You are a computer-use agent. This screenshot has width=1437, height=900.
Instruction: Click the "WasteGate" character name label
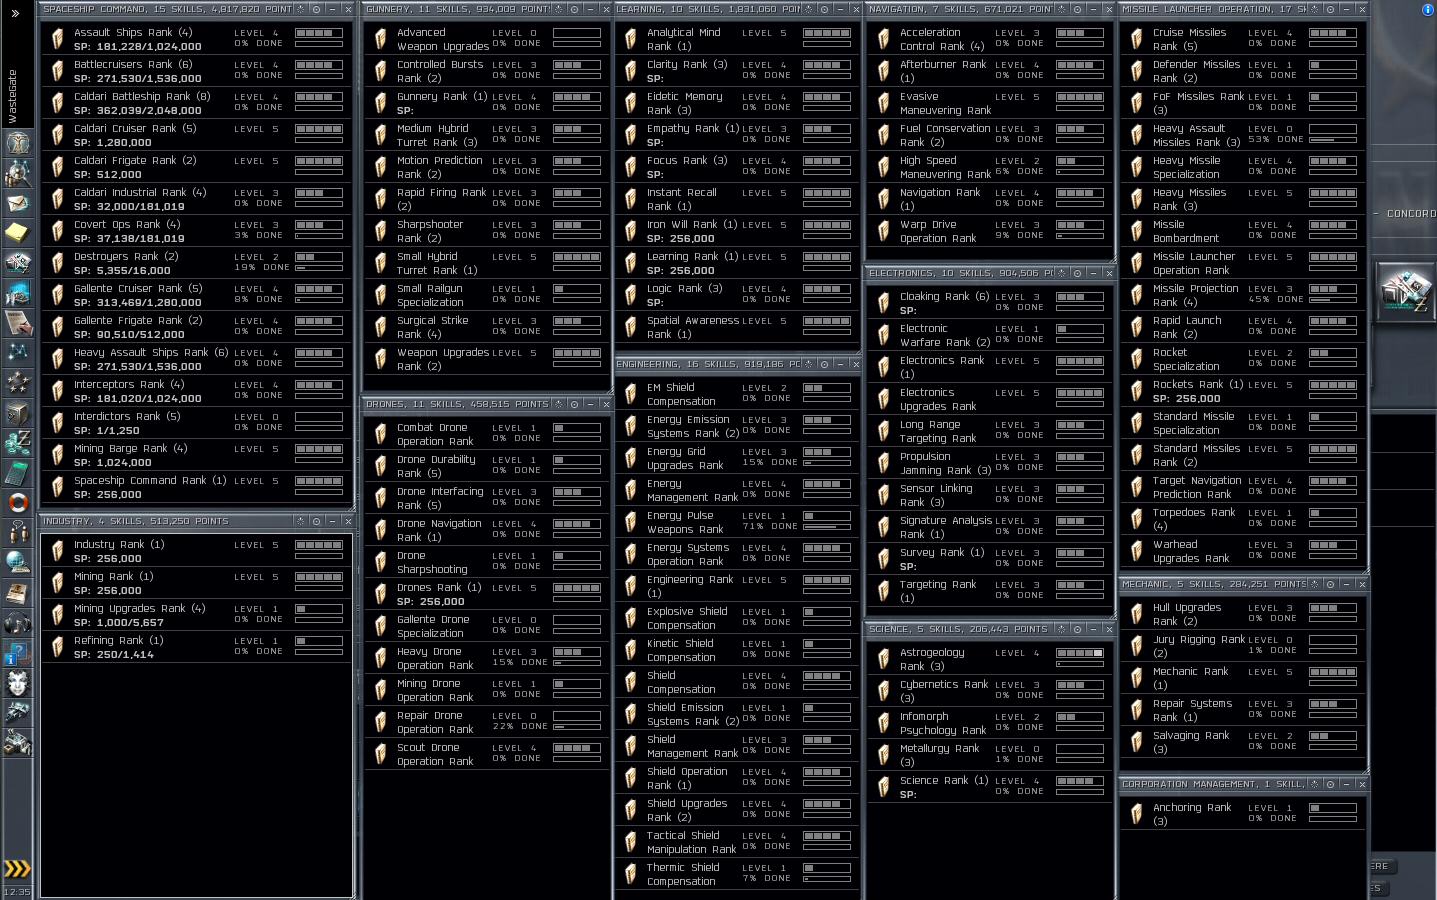13,96
